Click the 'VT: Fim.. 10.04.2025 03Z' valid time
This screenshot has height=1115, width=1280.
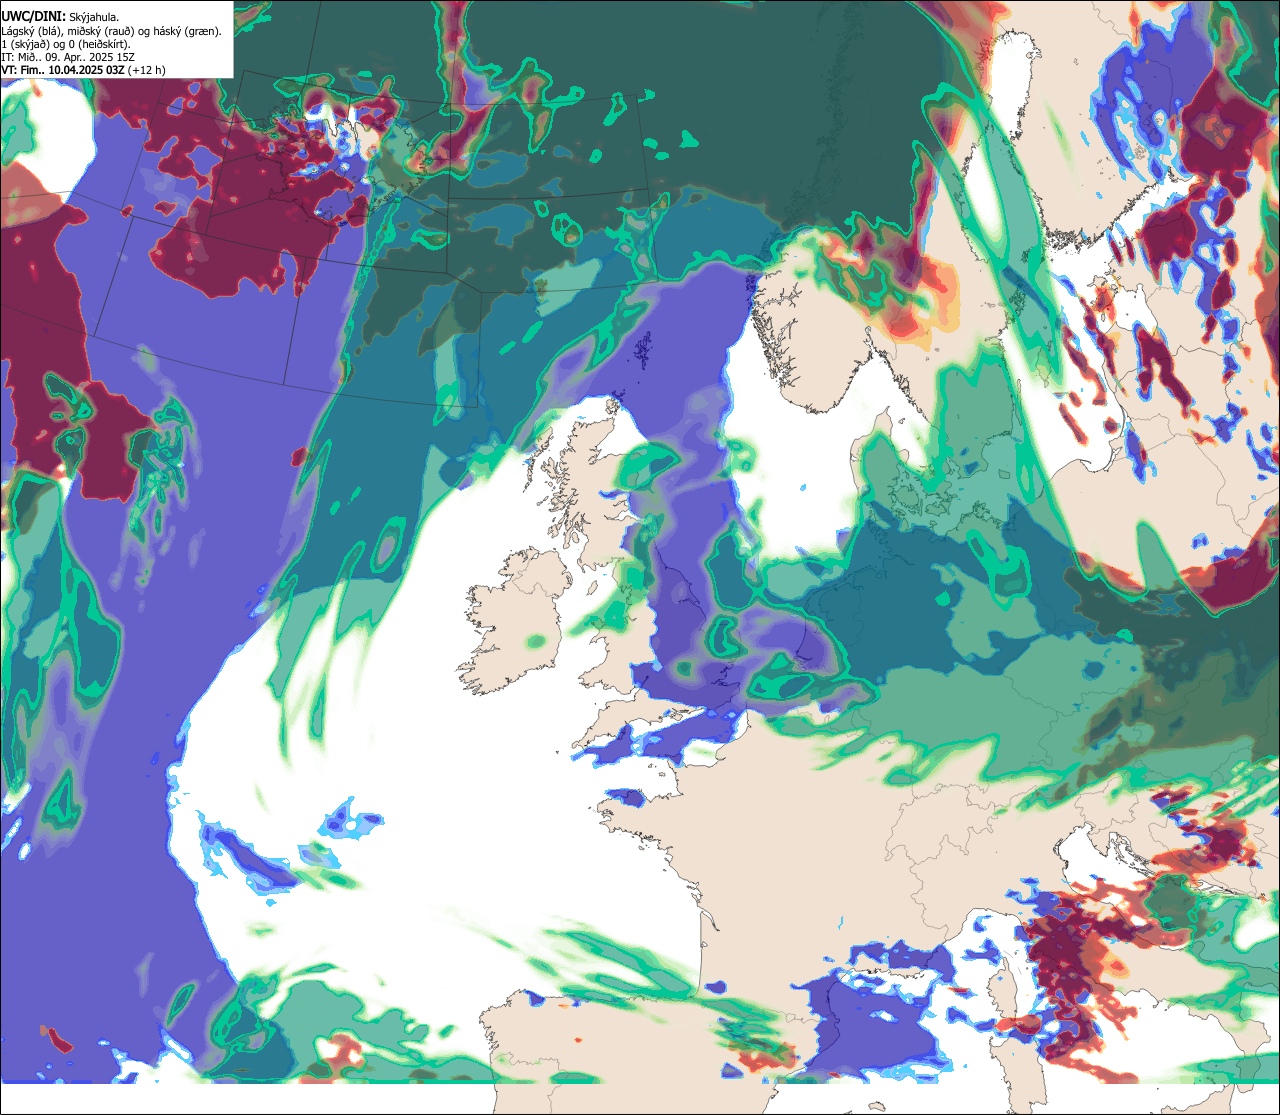[63, 70]
